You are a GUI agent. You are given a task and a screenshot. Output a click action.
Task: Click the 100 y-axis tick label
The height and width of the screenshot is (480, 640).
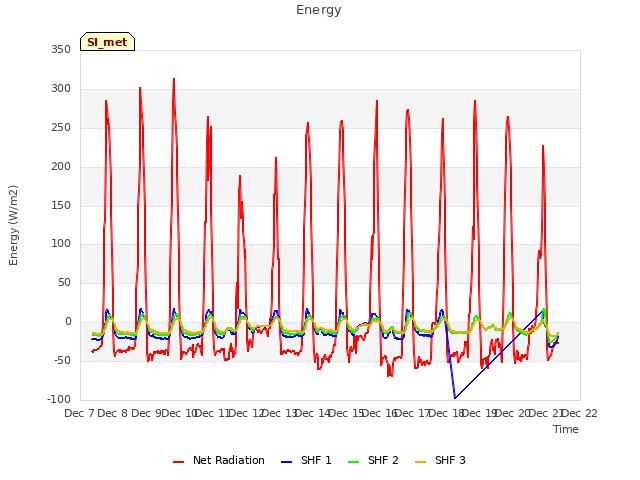pyautogui.click(x=61, y=244)
